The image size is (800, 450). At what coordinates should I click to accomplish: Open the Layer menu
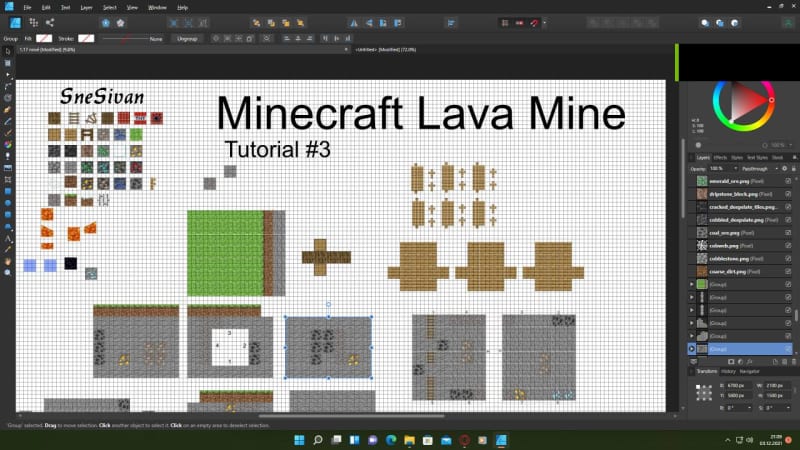pos(86,8)
